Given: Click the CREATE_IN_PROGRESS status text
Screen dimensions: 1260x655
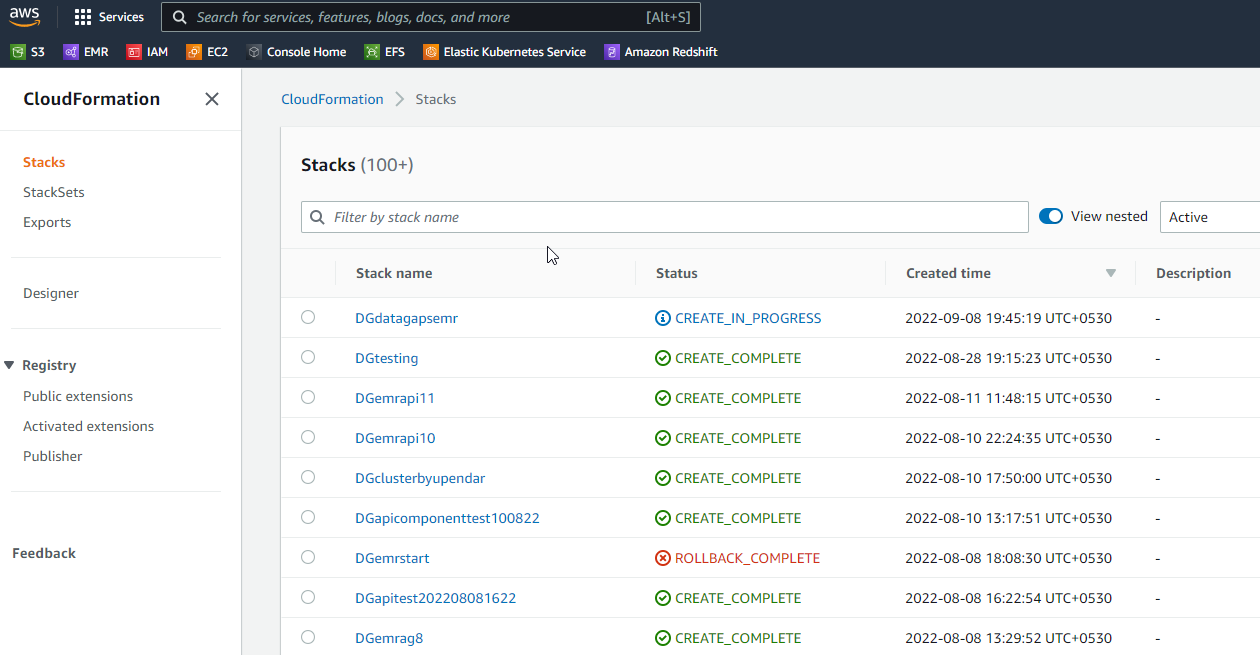Looking at the screenshot, I should [748, 318].
